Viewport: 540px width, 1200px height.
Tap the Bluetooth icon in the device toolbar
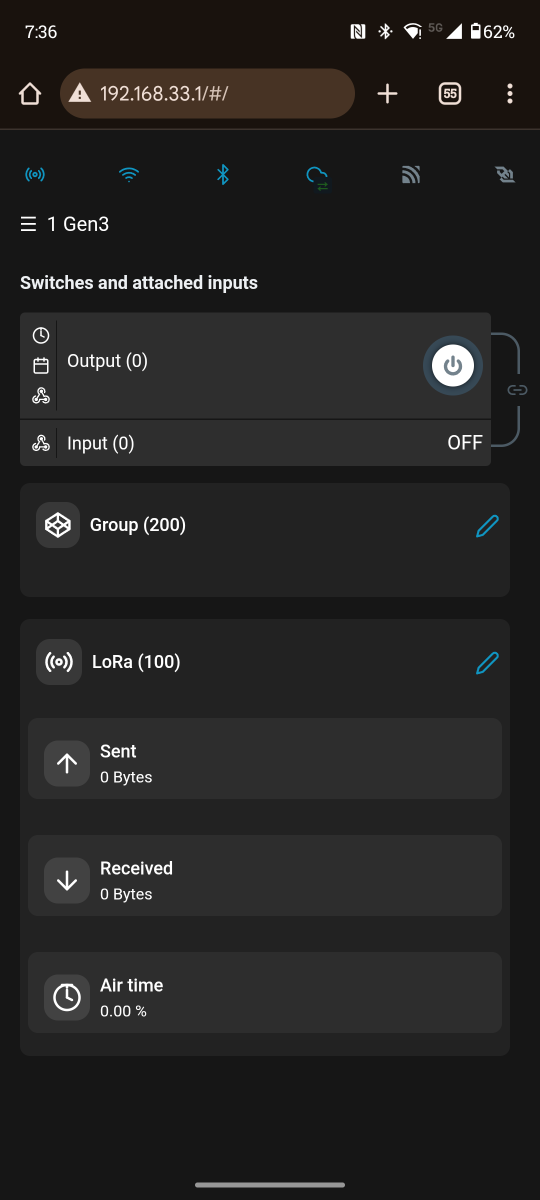(x=223, y=175)
